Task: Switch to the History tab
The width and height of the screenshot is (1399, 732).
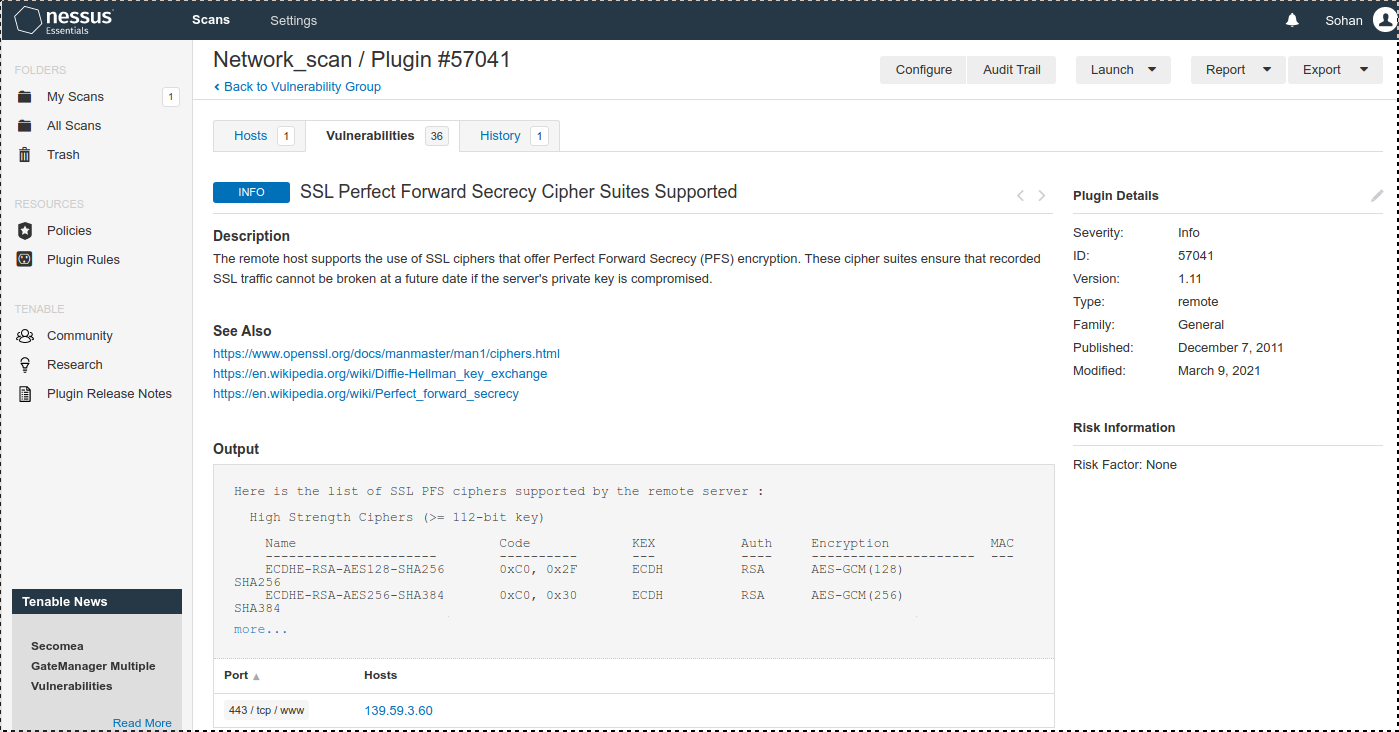Action: tap(500, 136)
